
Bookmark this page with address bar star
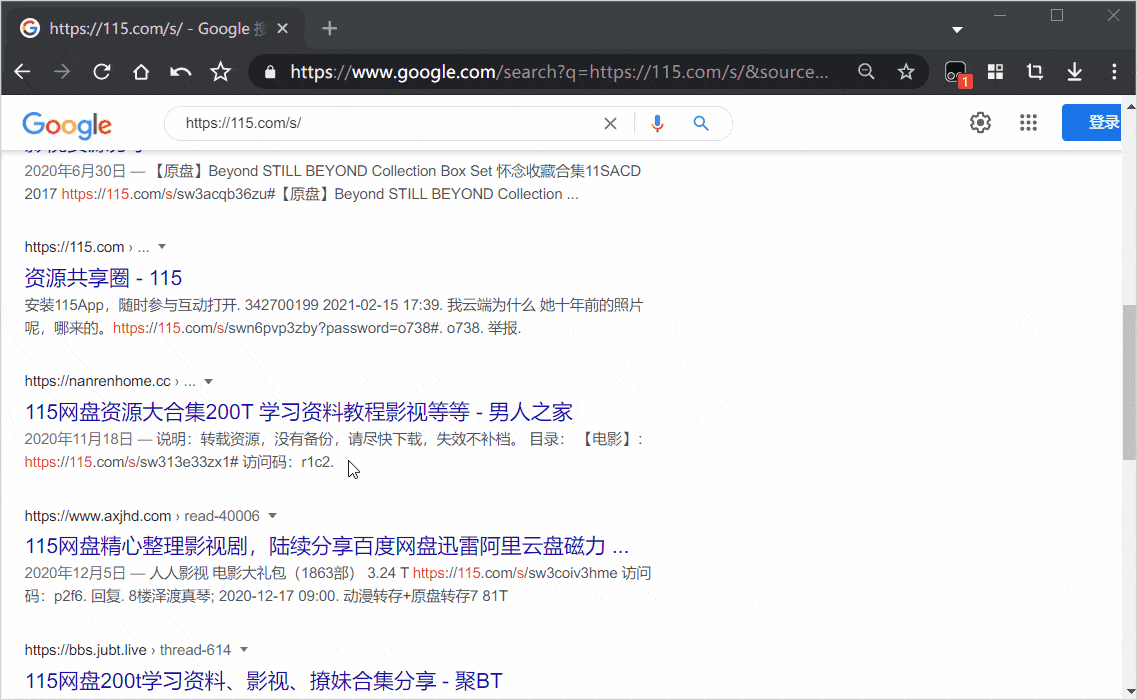tap(906, 72)
